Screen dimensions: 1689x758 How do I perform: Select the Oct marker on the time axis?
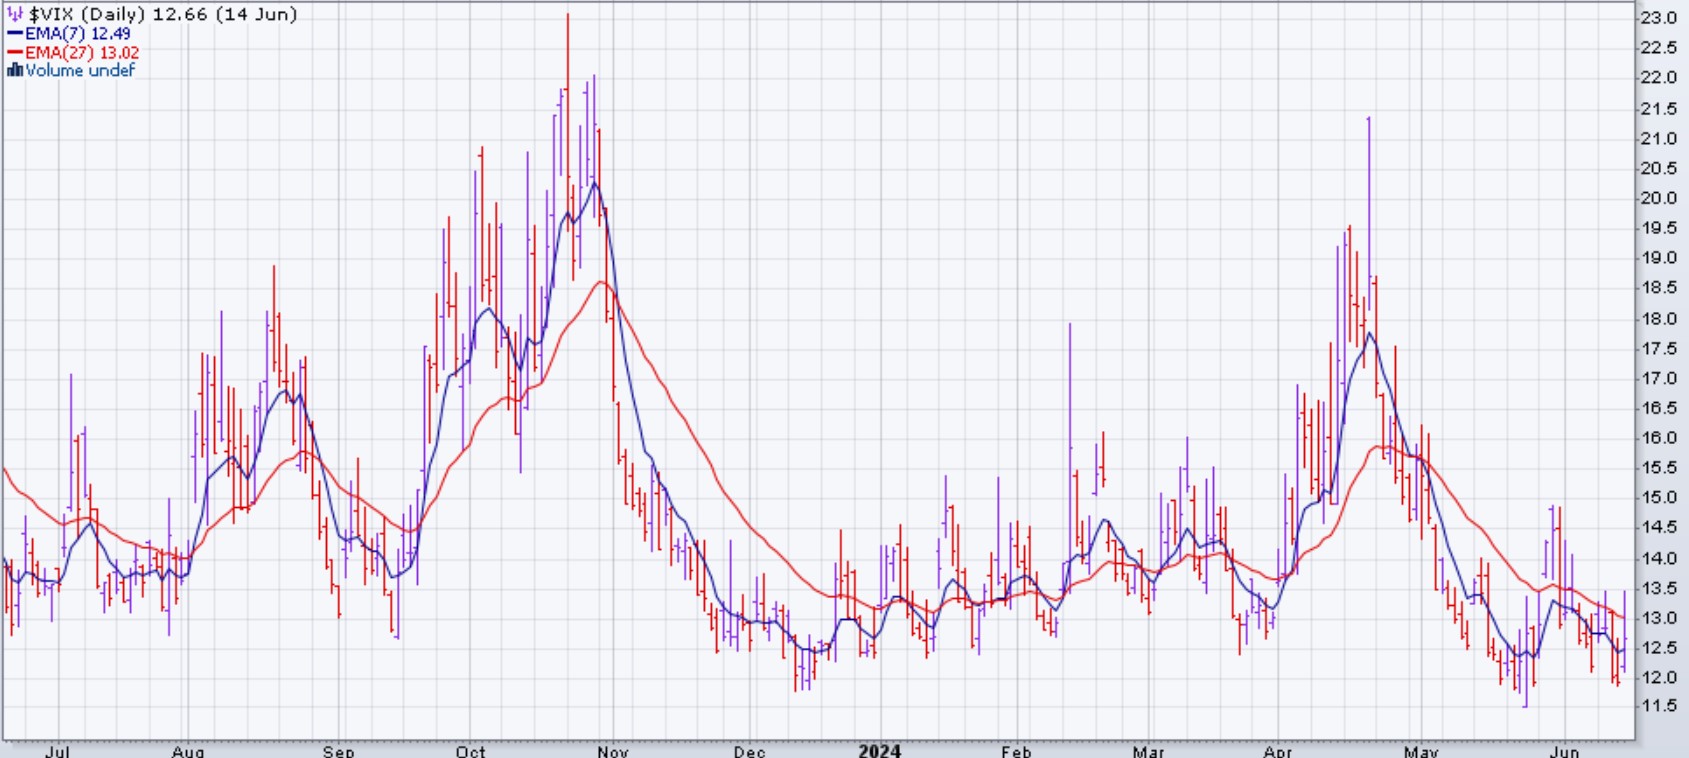470,751
